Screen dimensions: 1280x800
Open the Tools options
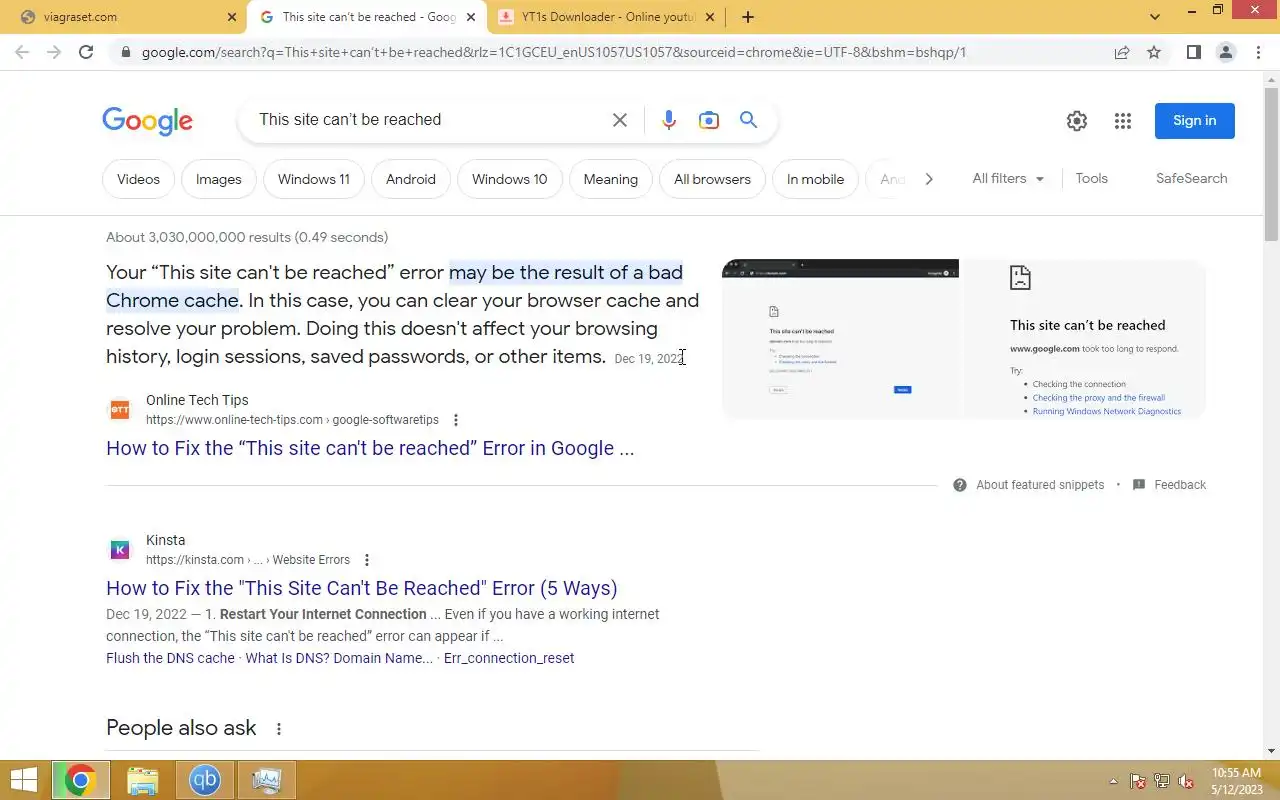pos(1091,178)
